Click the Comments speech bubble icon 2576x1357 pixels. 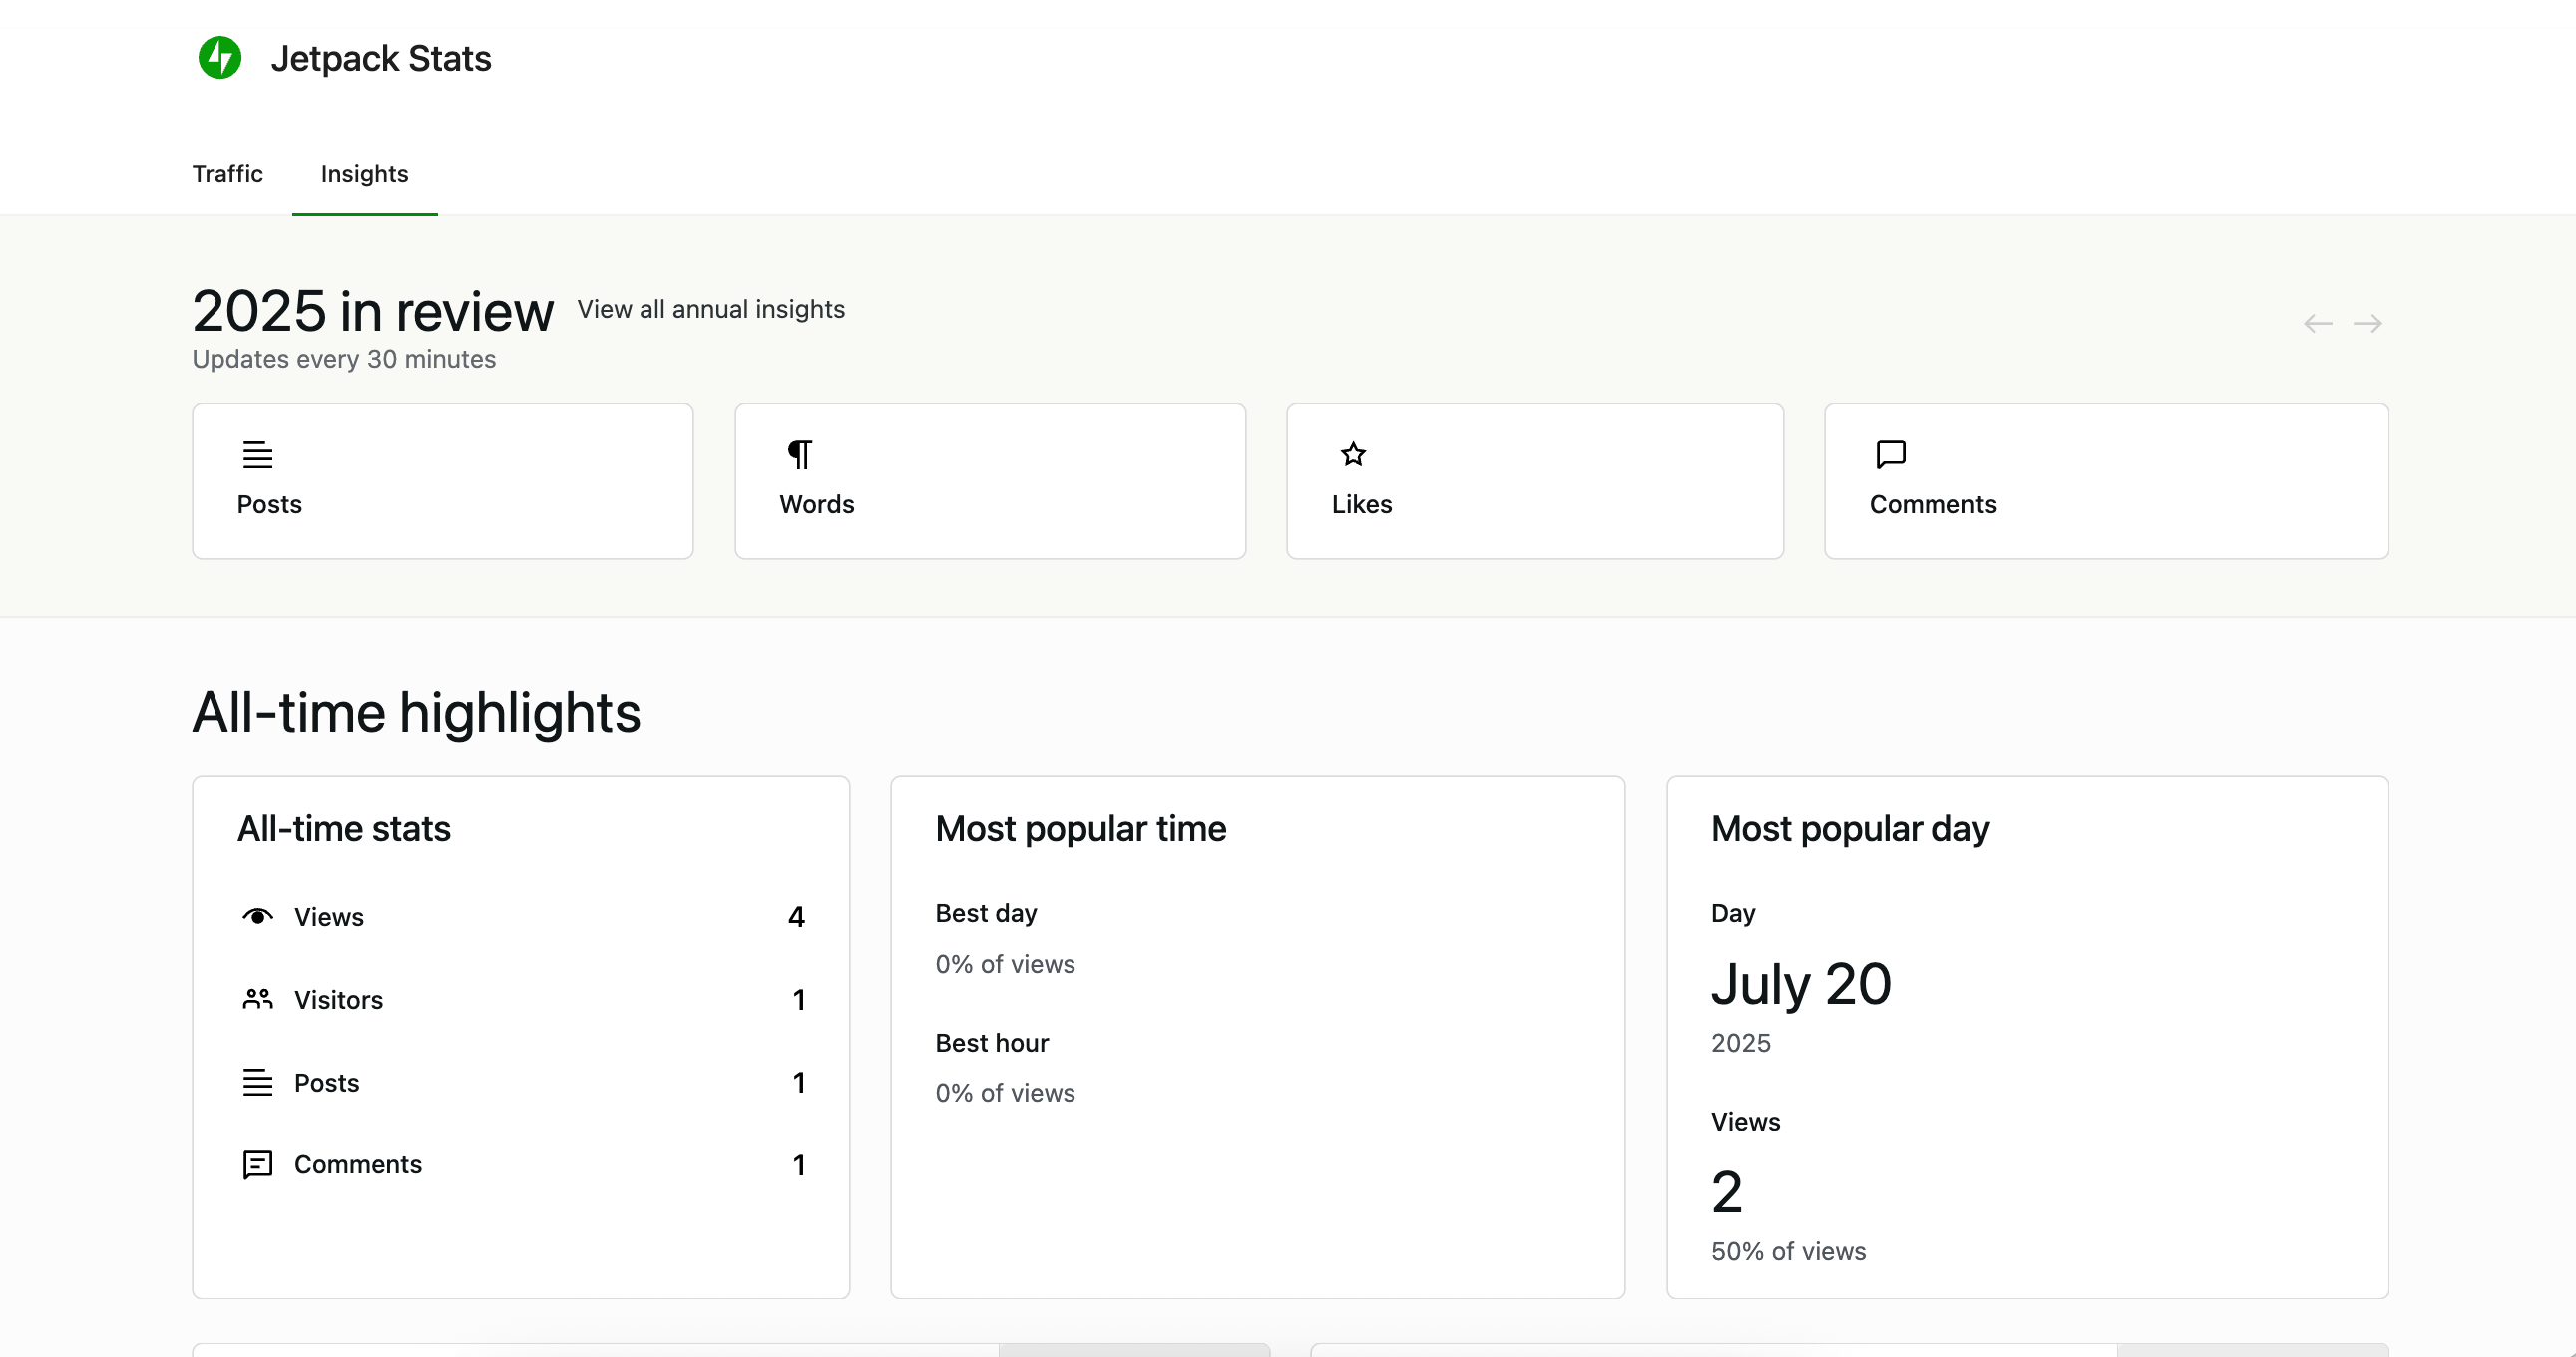(1890, 455)
